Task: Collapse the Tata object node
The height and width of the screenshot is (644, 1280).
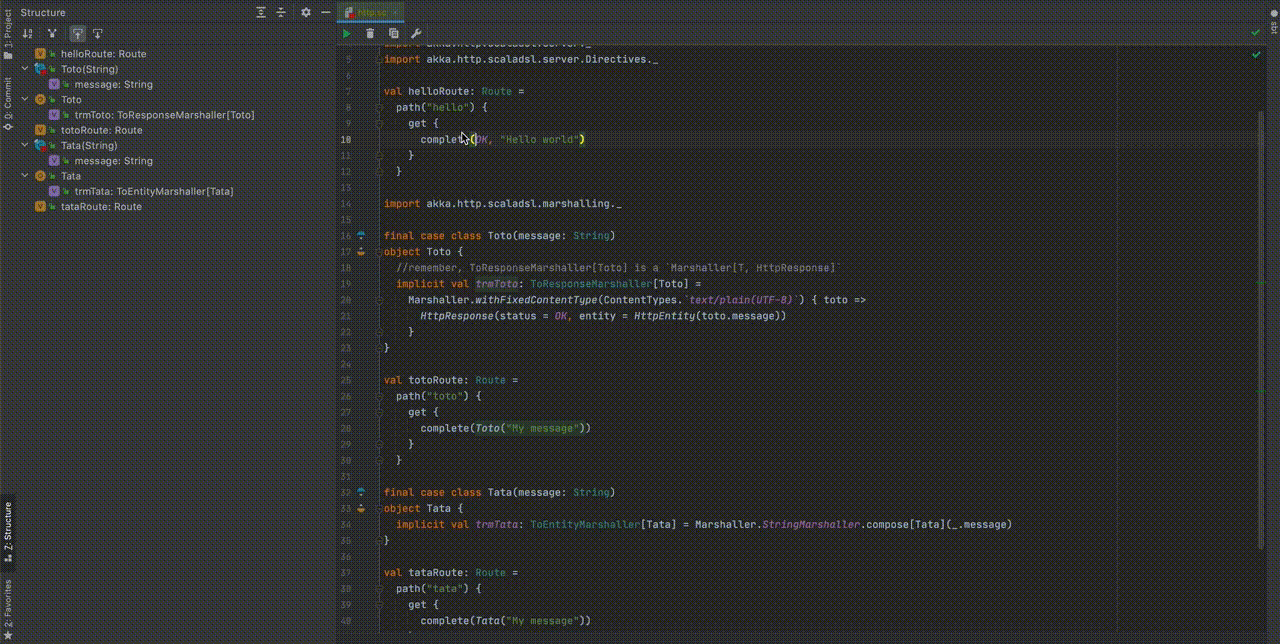Action: [24, 176]
